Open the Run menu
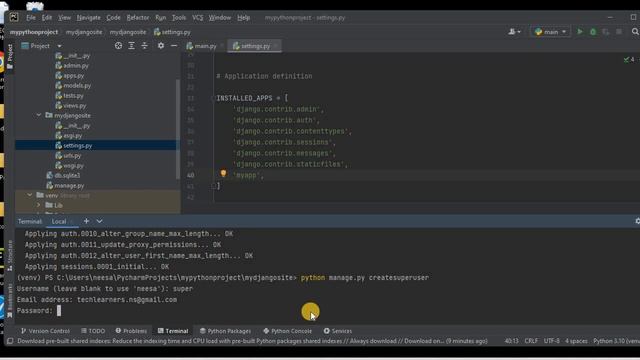Viewport: 640px width, 360px height. click(161, 18)
